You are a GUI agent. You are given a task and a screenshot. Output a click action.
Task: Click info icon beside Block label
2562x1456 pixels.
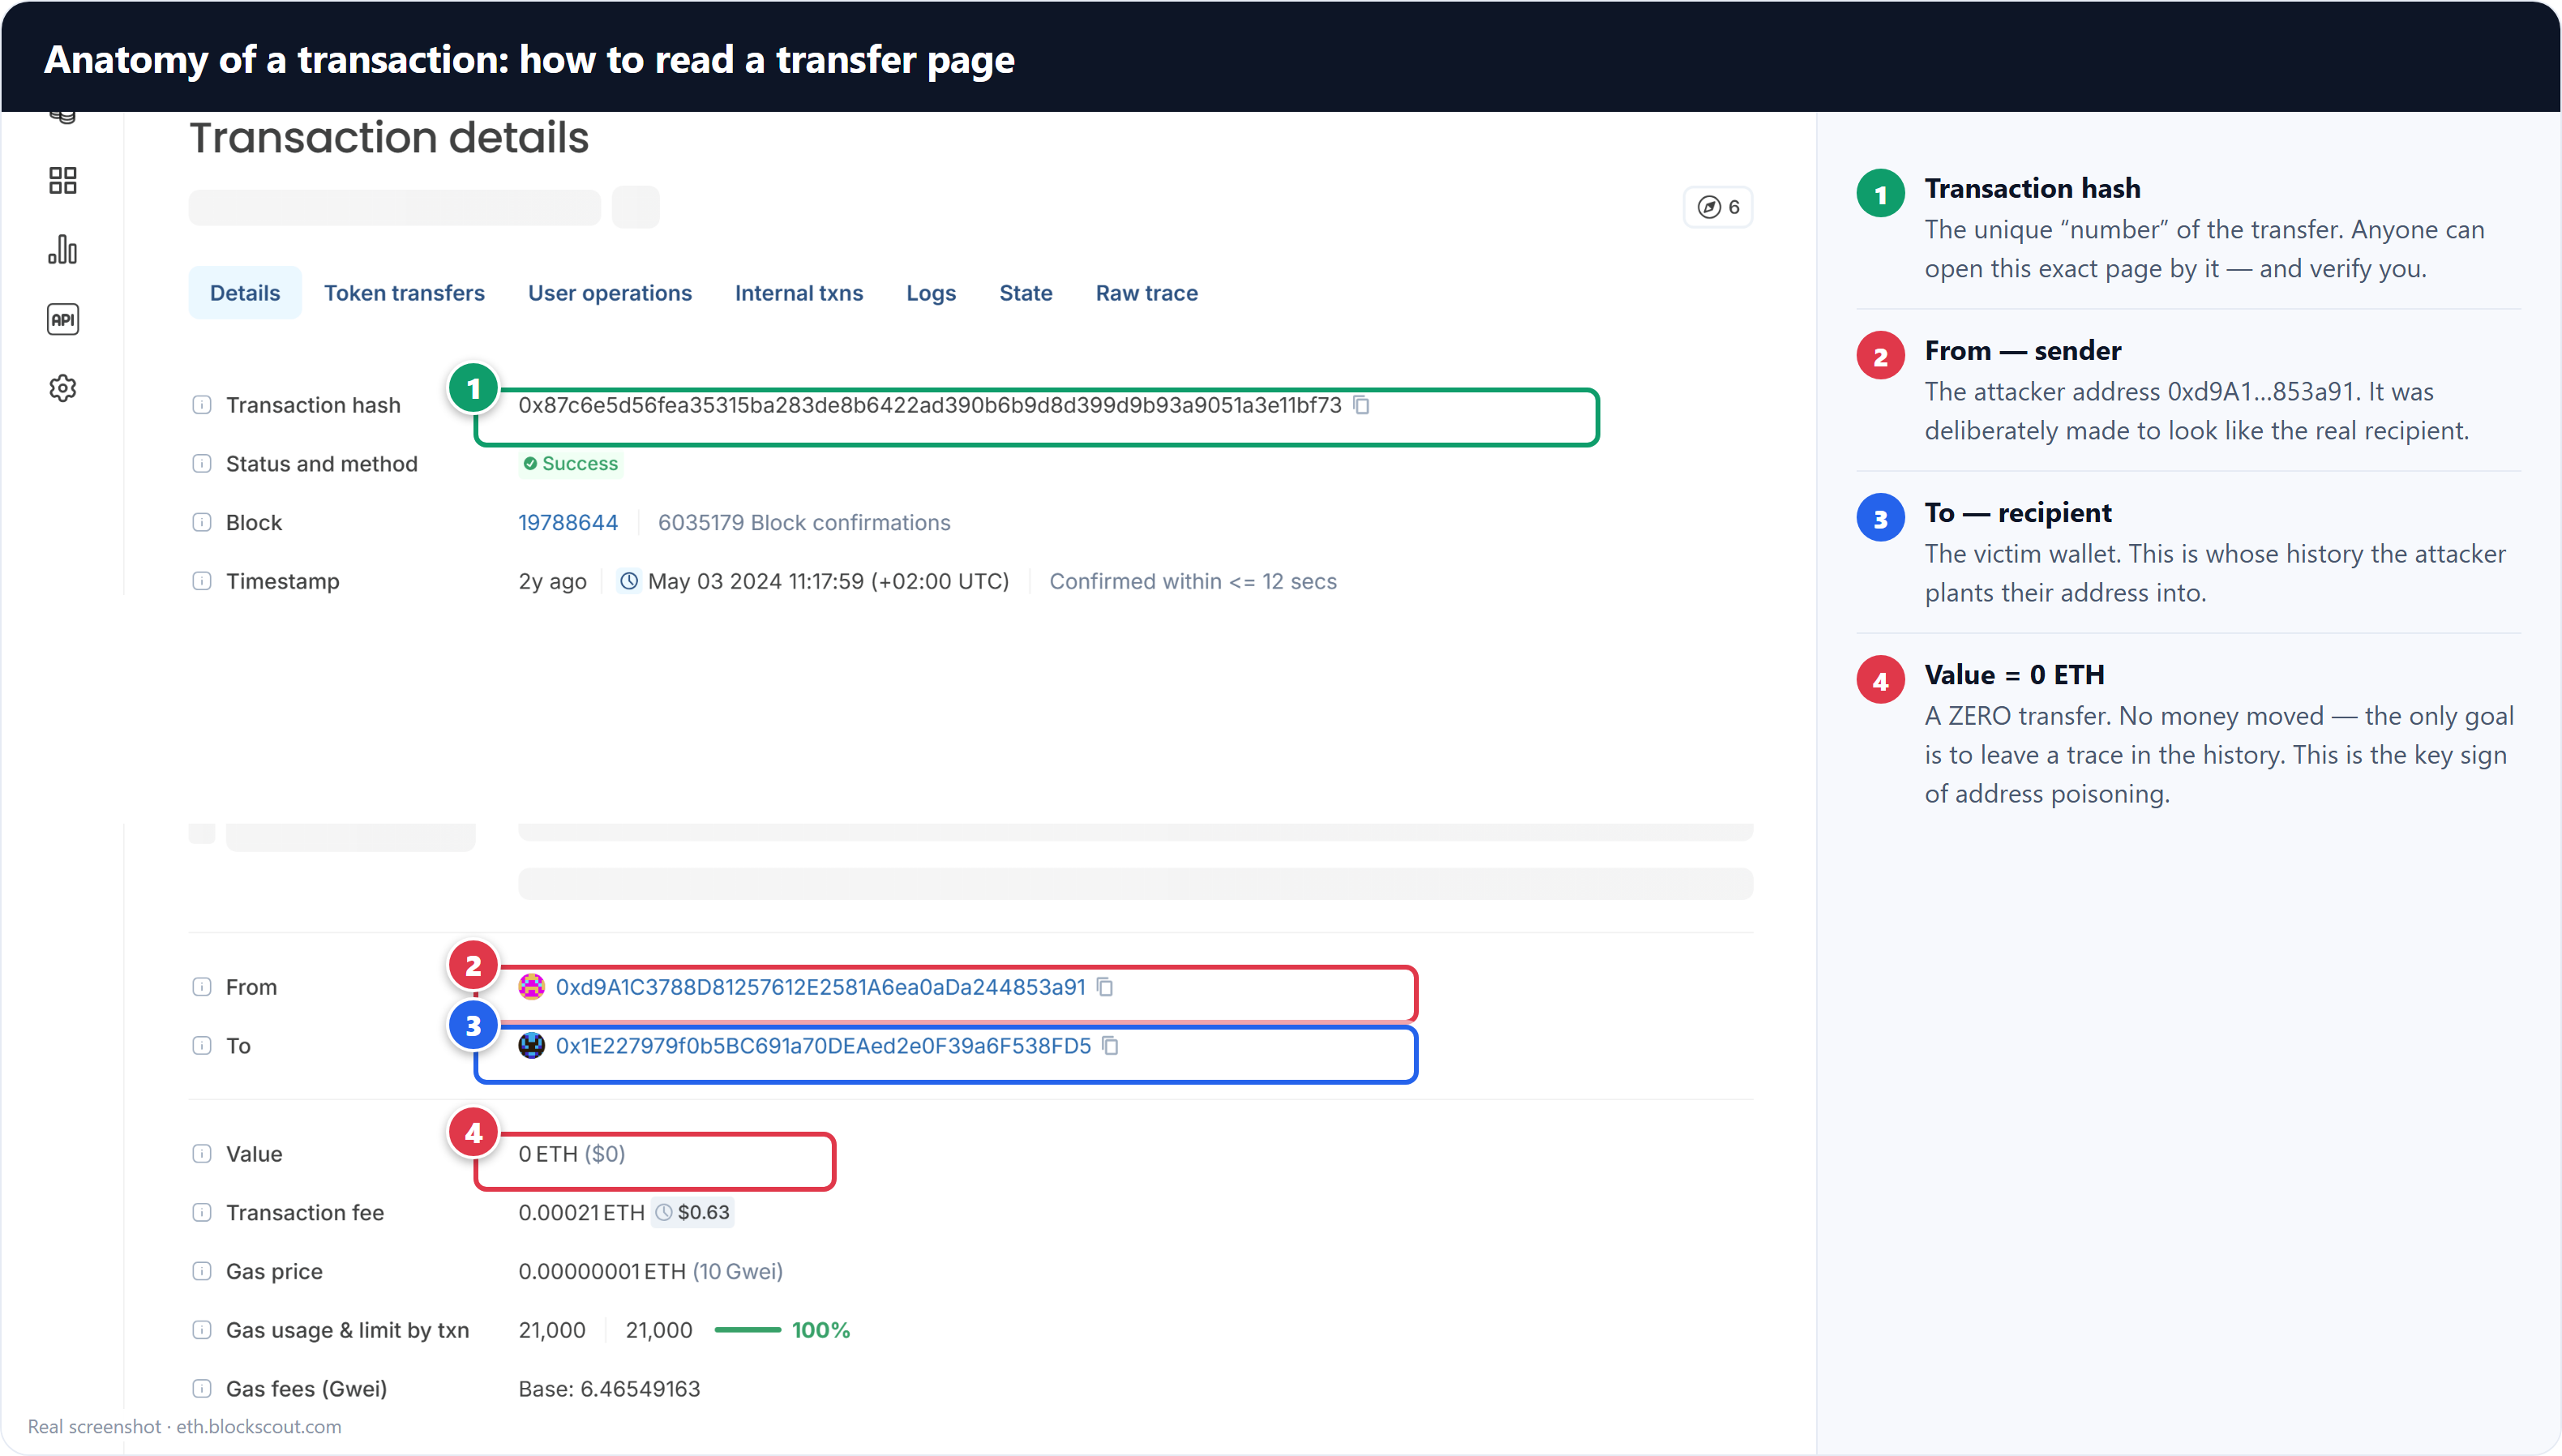point(202,522)
